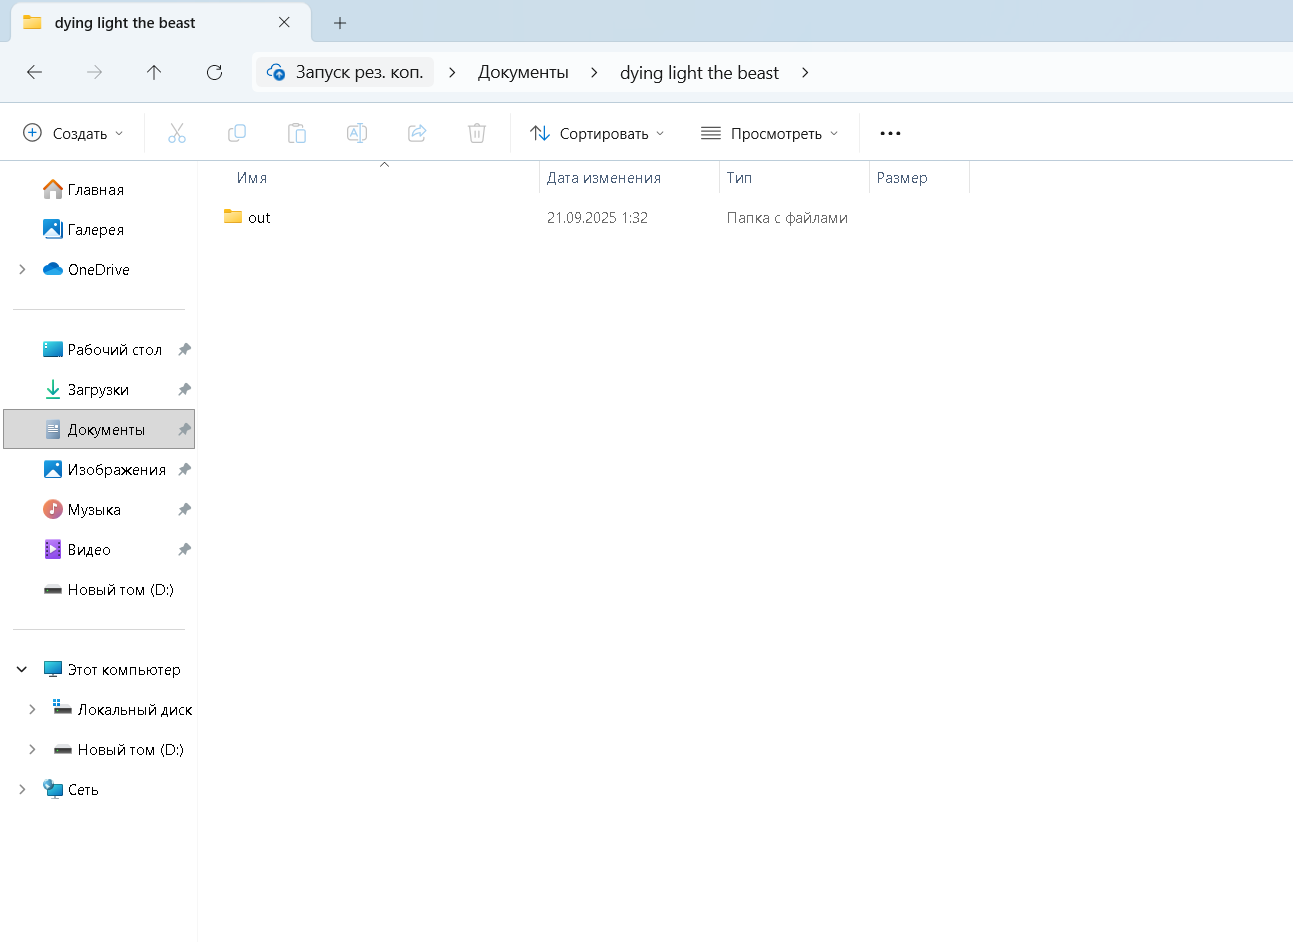Screen dimensions: 1293x942
Task: Collapse the Этот компьютер tree node
Action: tap(22, 670)
